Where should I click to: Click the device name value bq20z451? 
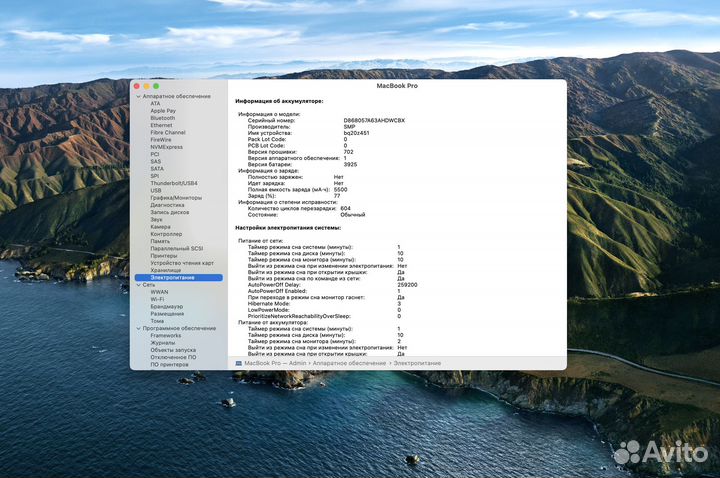click(x=356, y=133)
